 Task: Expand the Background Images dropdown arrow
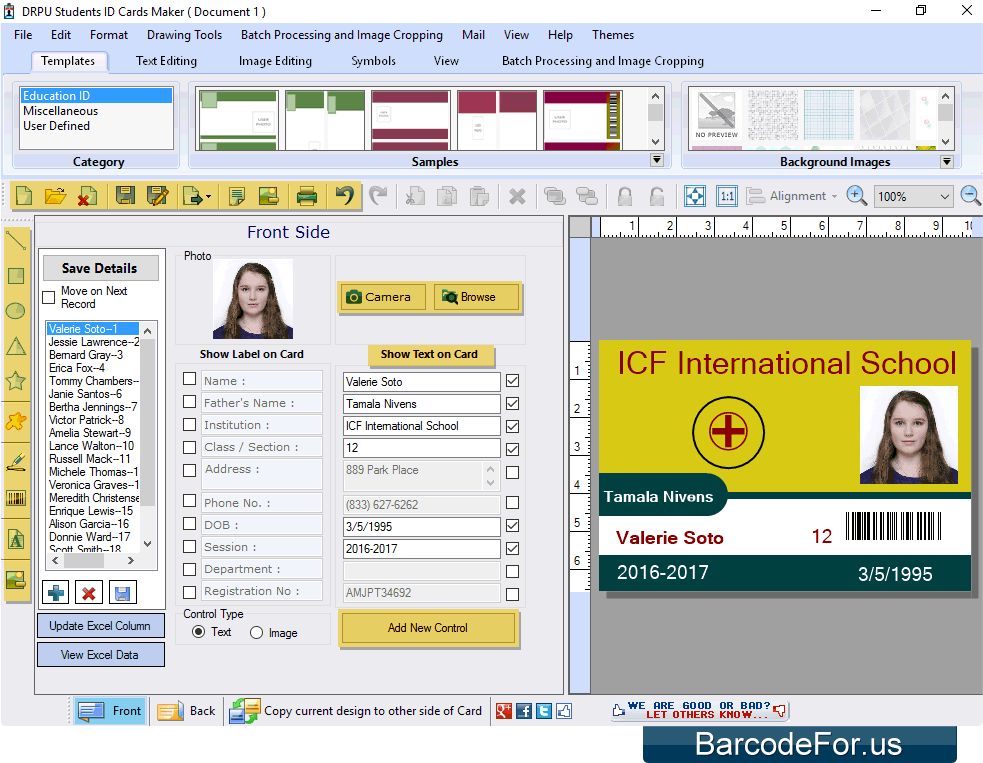(947, 162)
